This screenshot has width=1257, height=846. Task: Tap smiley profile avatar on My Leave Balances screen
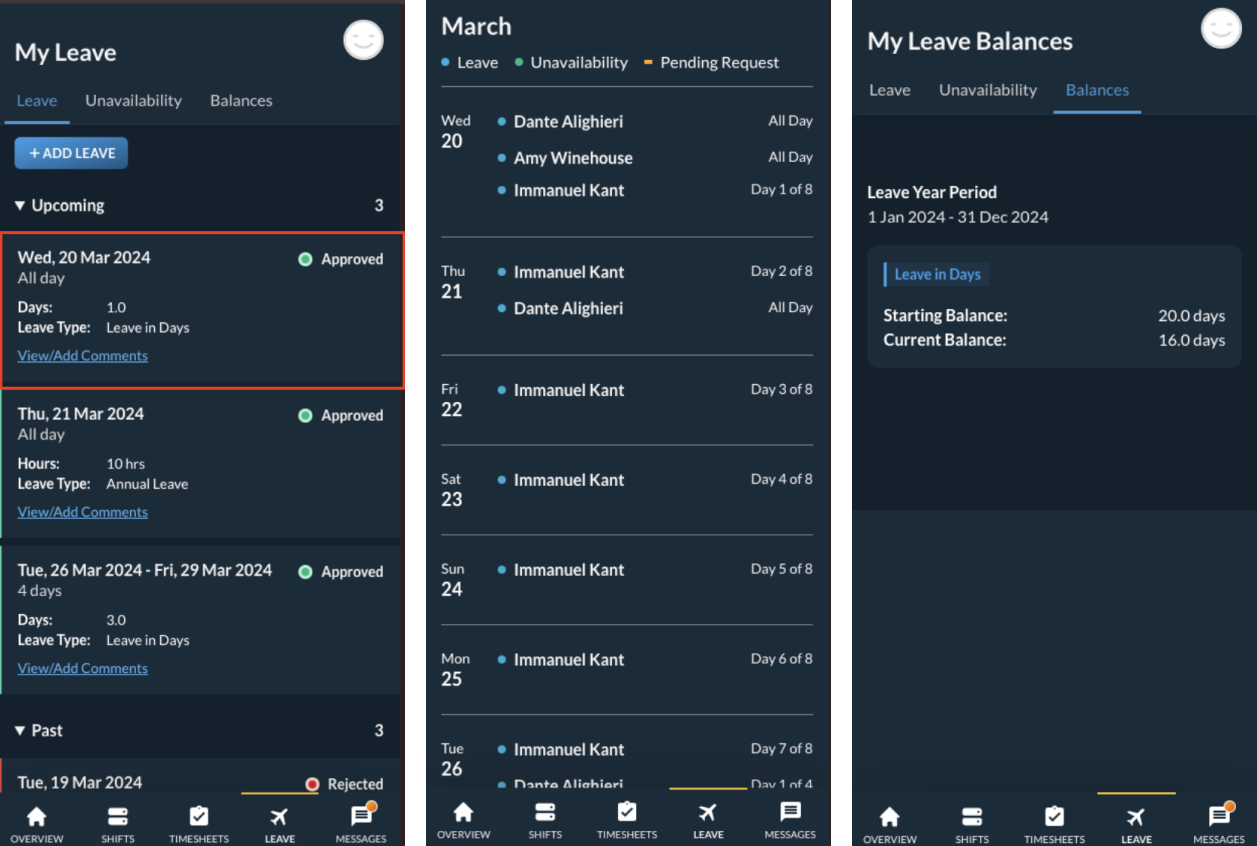(1220, 28)
